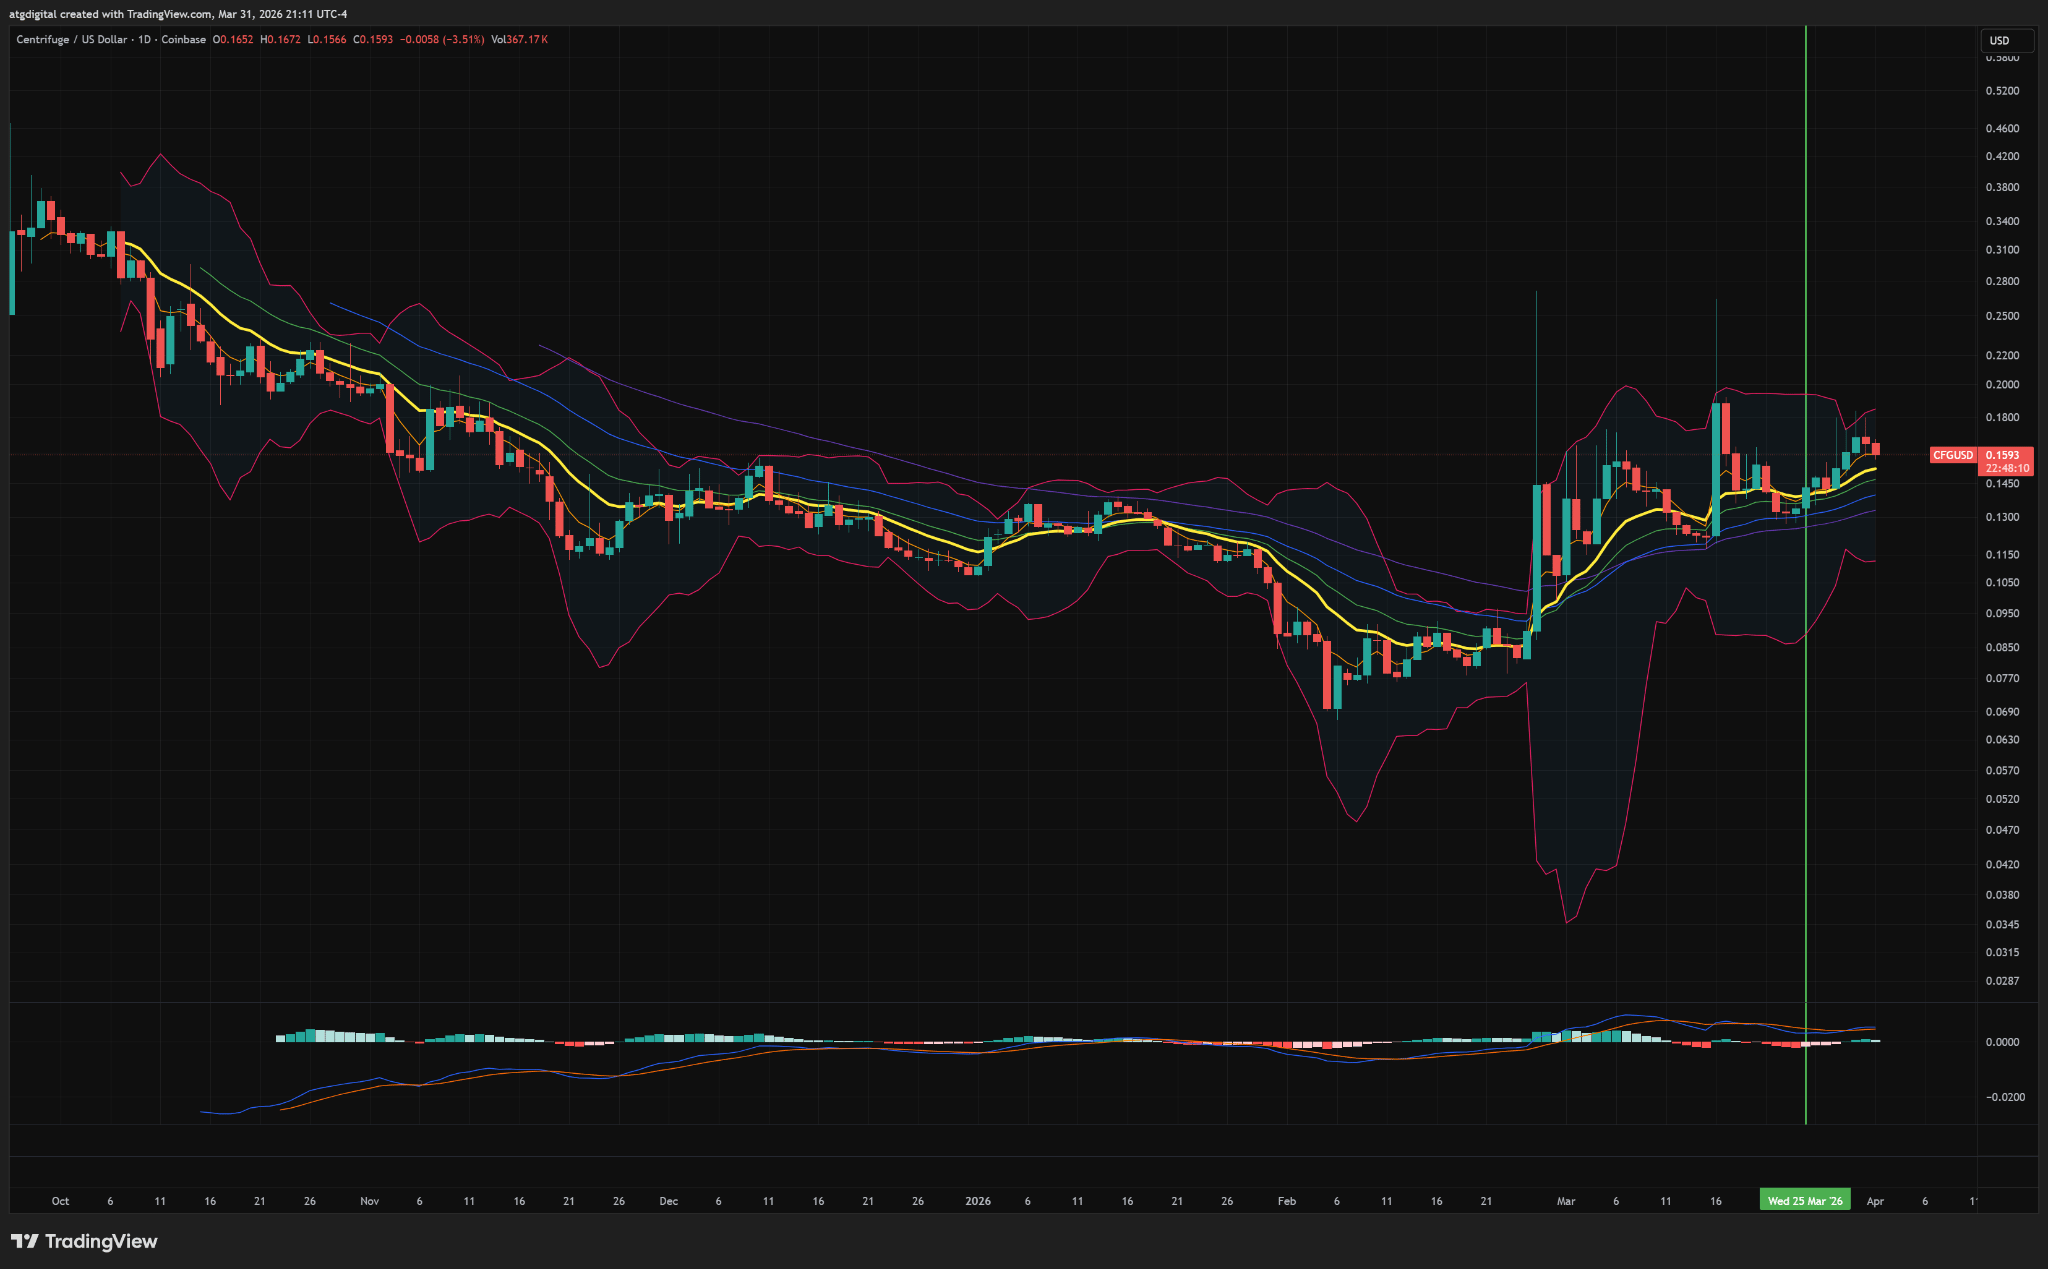
Task: Select the Vol 367.17K indicator value
Action: point(519,40)
